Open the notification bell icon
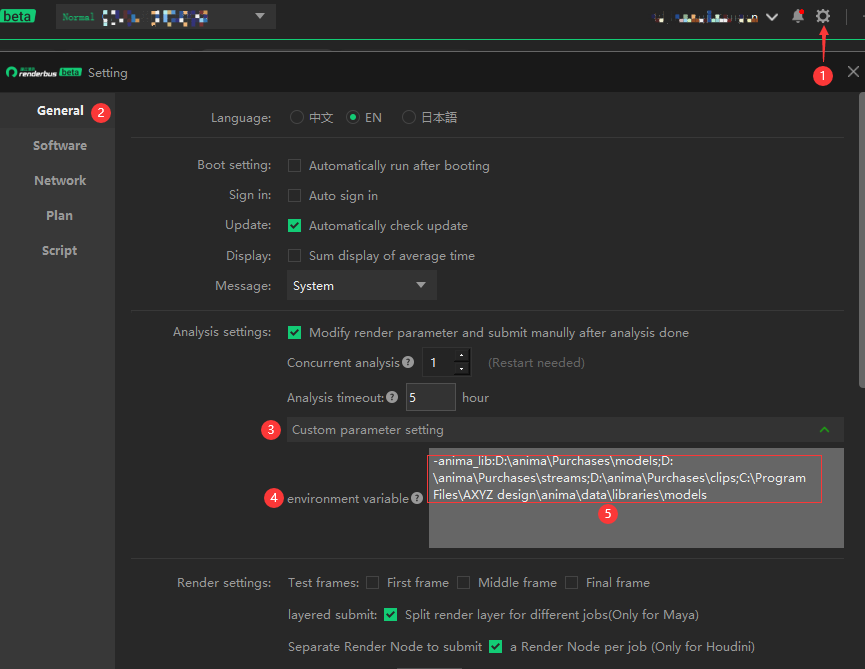865x669 pixels. [796, 16]
